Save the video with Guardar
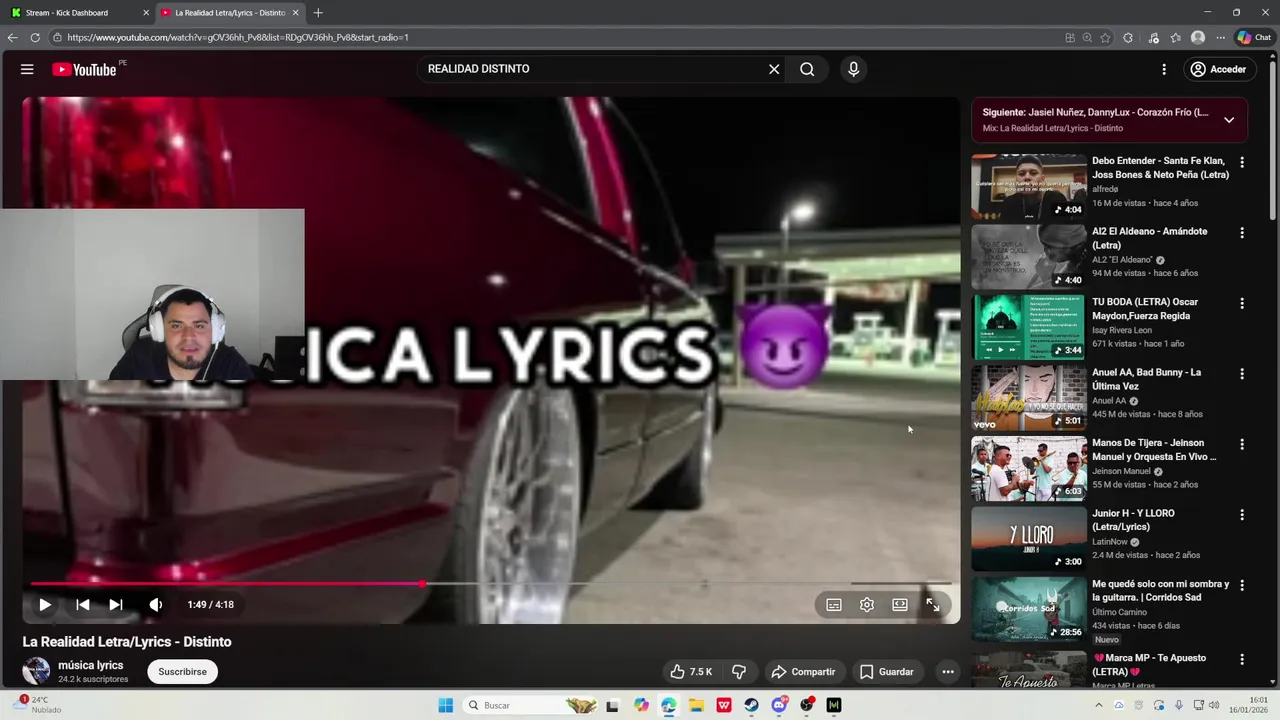The image size is (1280, 720). pyautogui.click(x=887, y=672)
